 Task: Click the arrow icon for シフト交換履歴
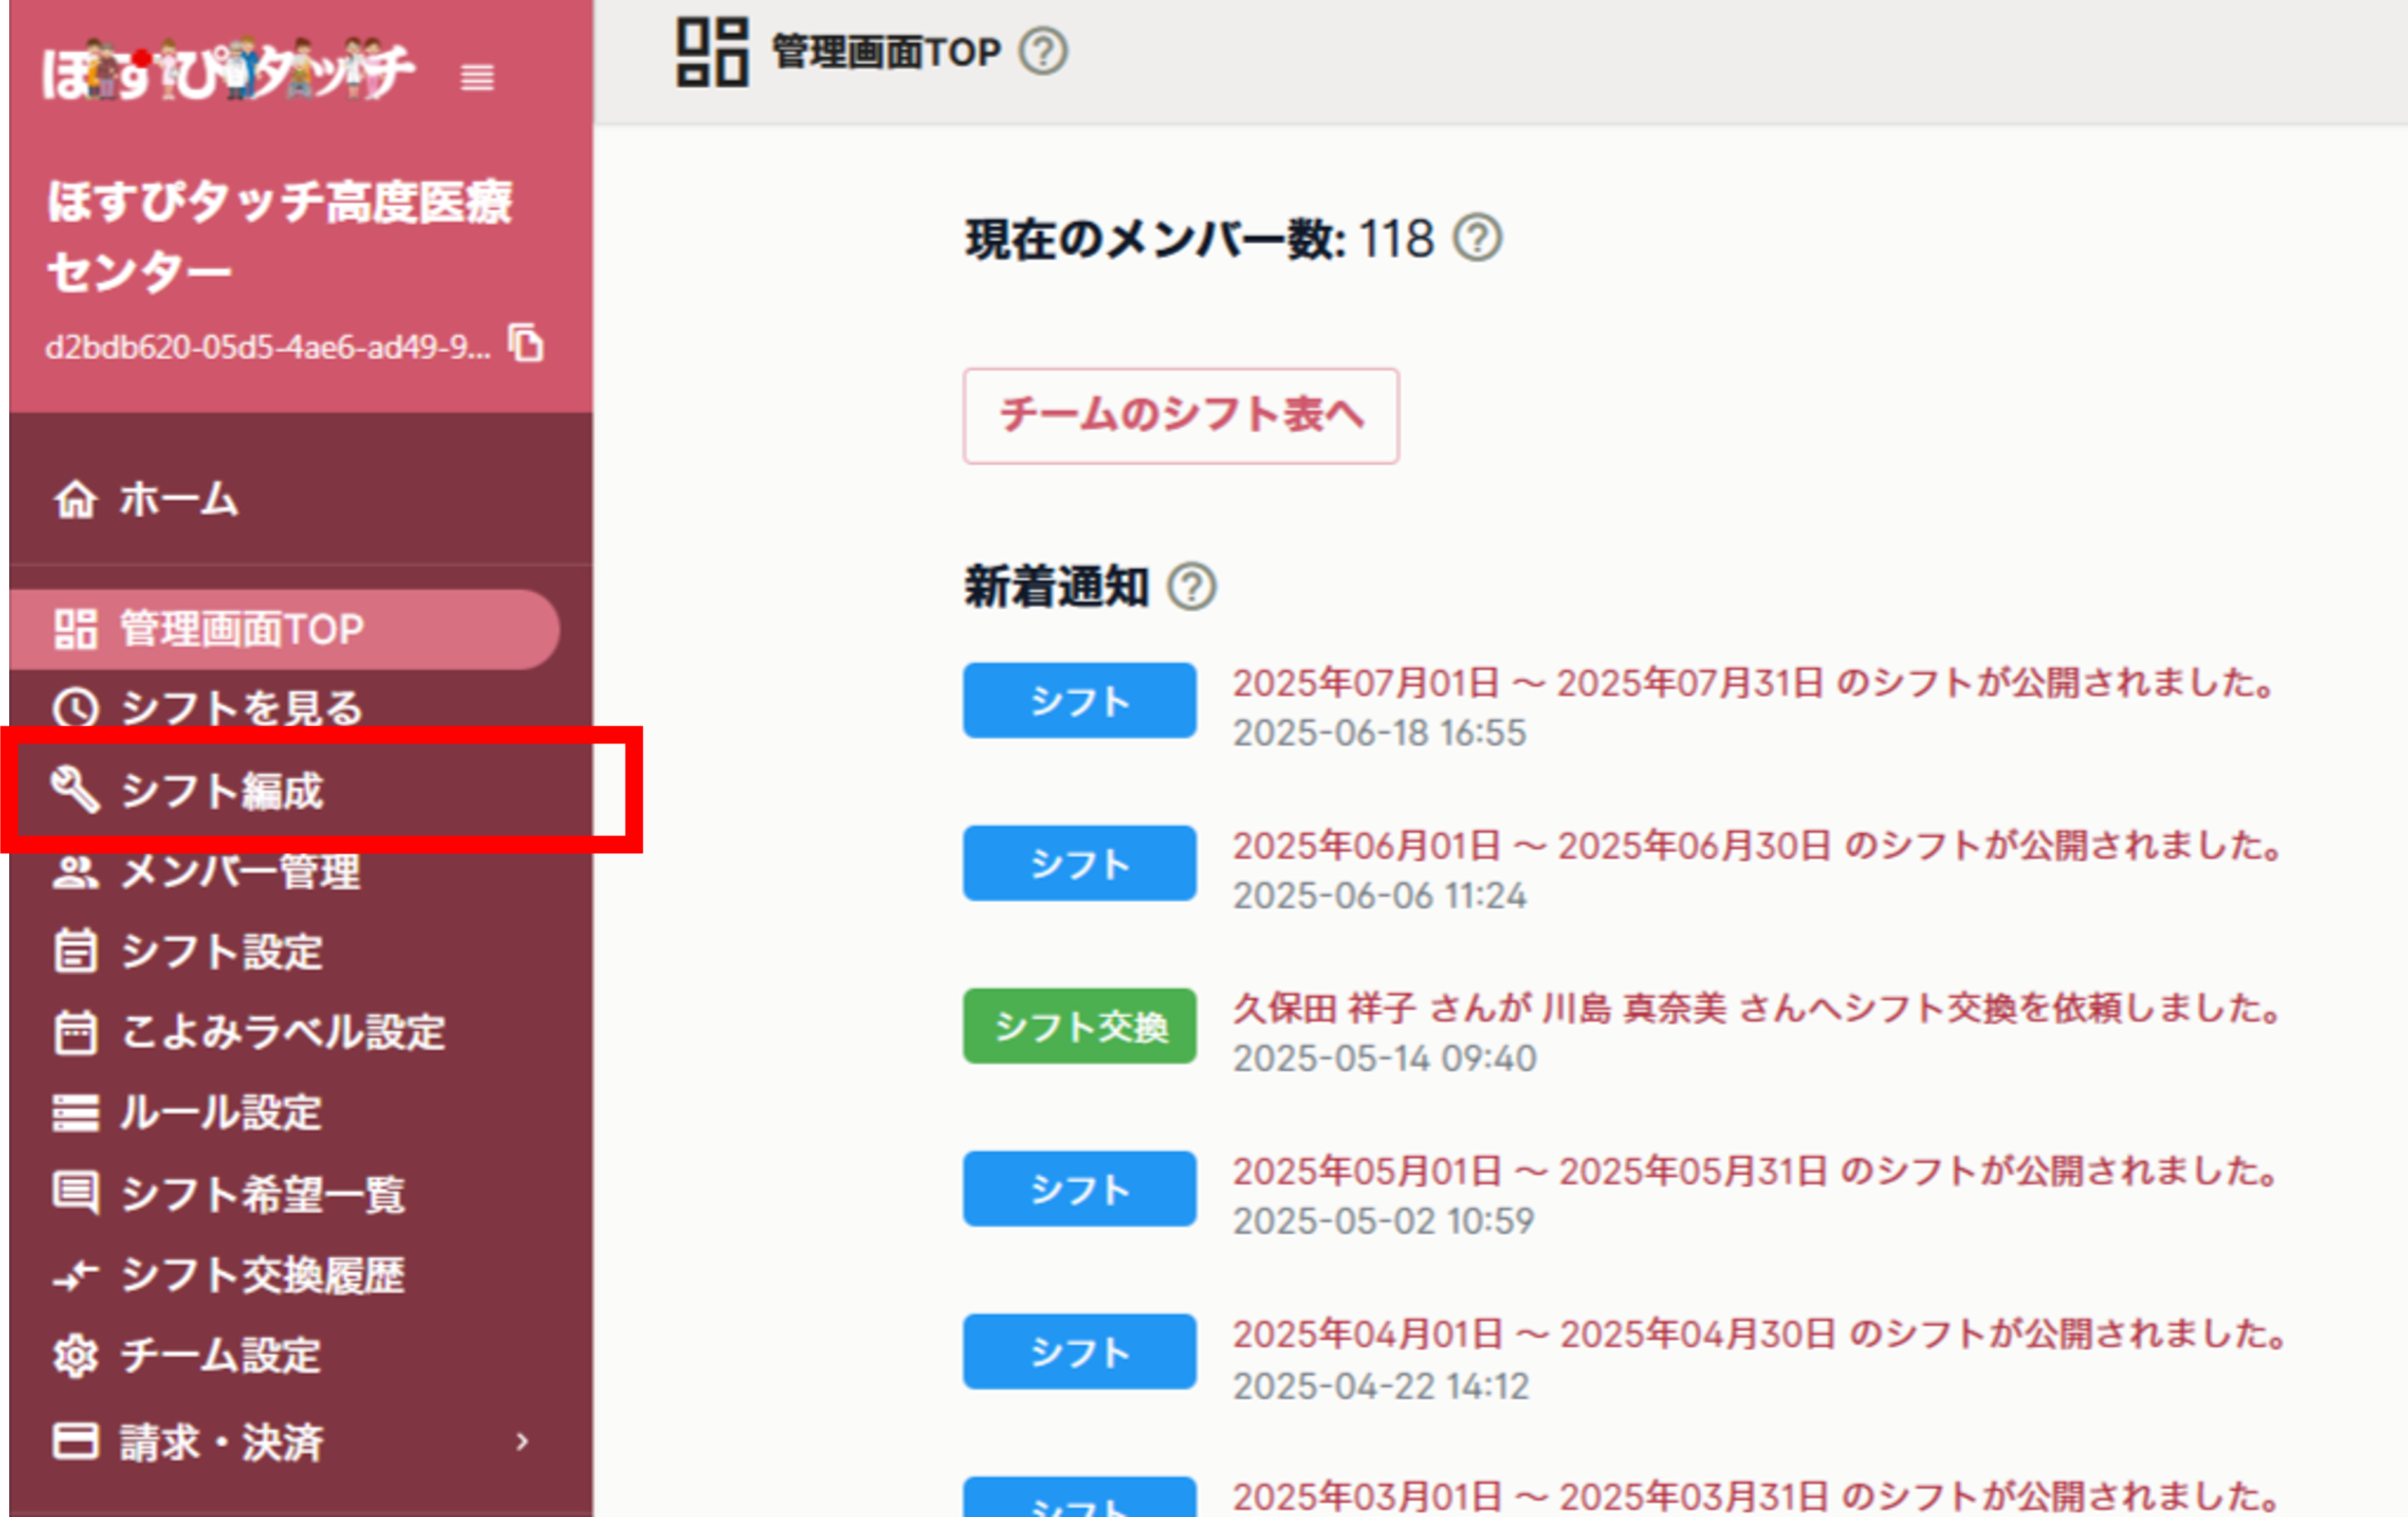[75, 1275]
